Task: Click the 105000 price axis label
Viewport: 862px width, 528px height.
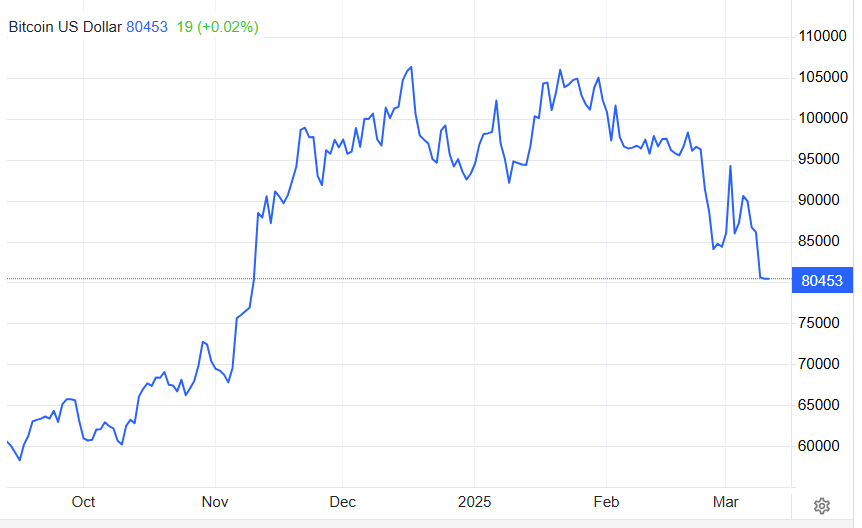Action: [823, 77]
